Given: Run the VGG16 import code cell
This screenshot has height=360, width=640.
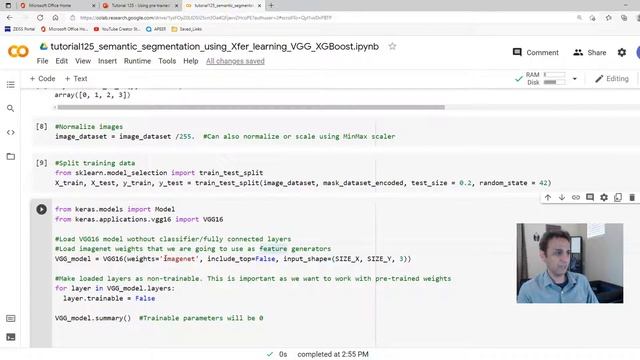Looking at the screenshot, I should coord(41,209).
